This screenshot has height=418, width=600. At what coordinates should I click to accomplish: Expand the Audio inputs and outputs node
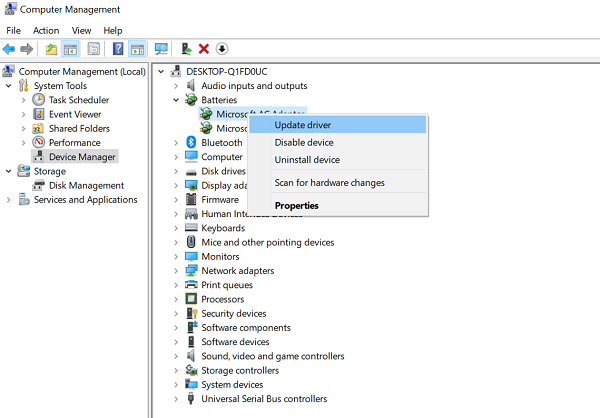point(177,86)
